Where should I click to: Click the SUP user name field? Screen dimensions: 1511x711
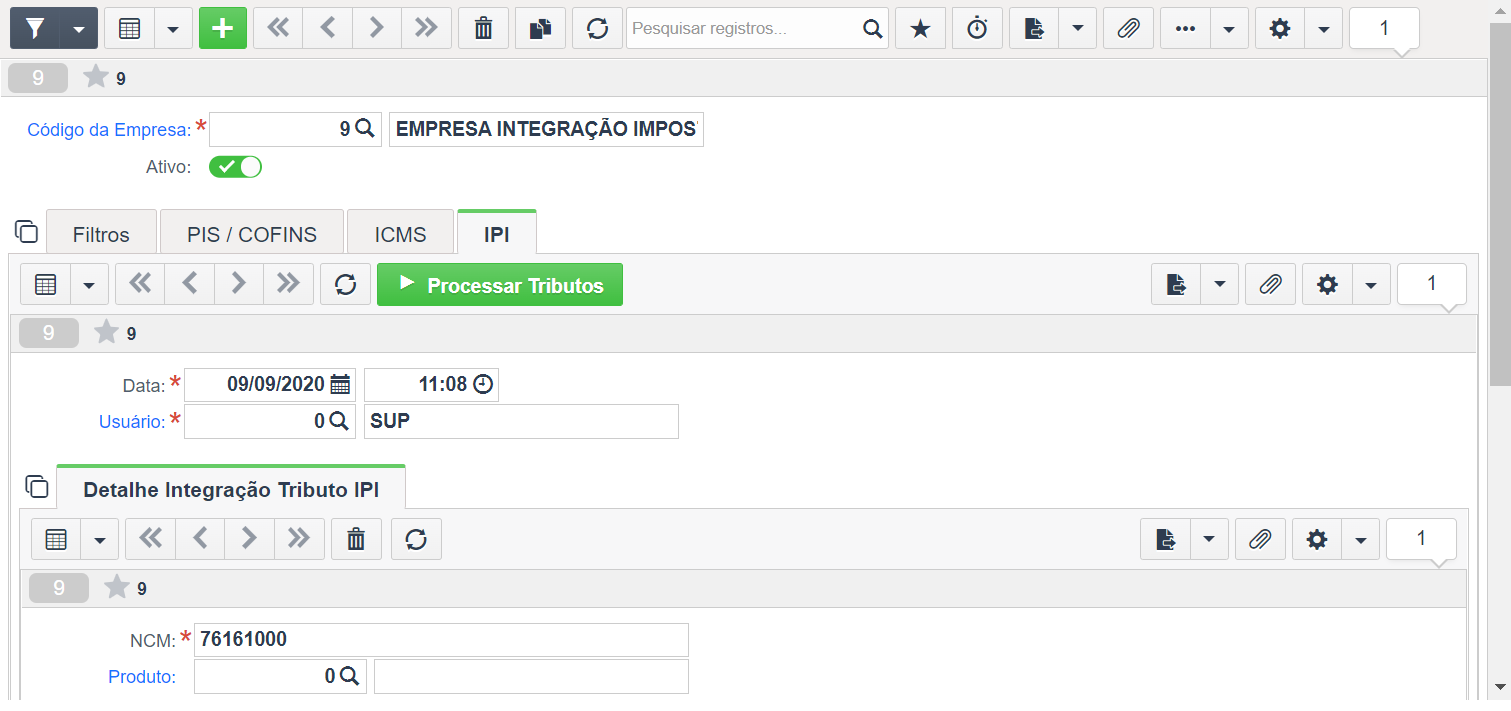521,421
